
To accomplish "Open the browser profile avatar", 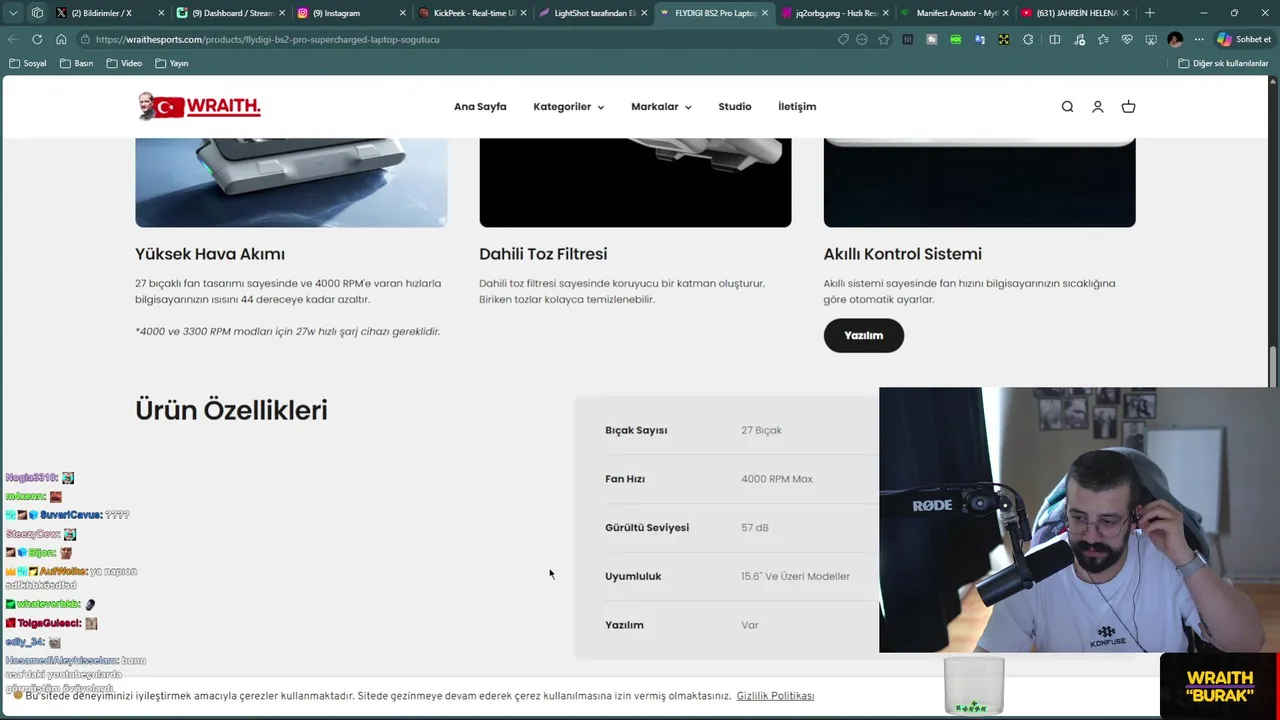I will pyautogui.click(x=1175, y=39).
